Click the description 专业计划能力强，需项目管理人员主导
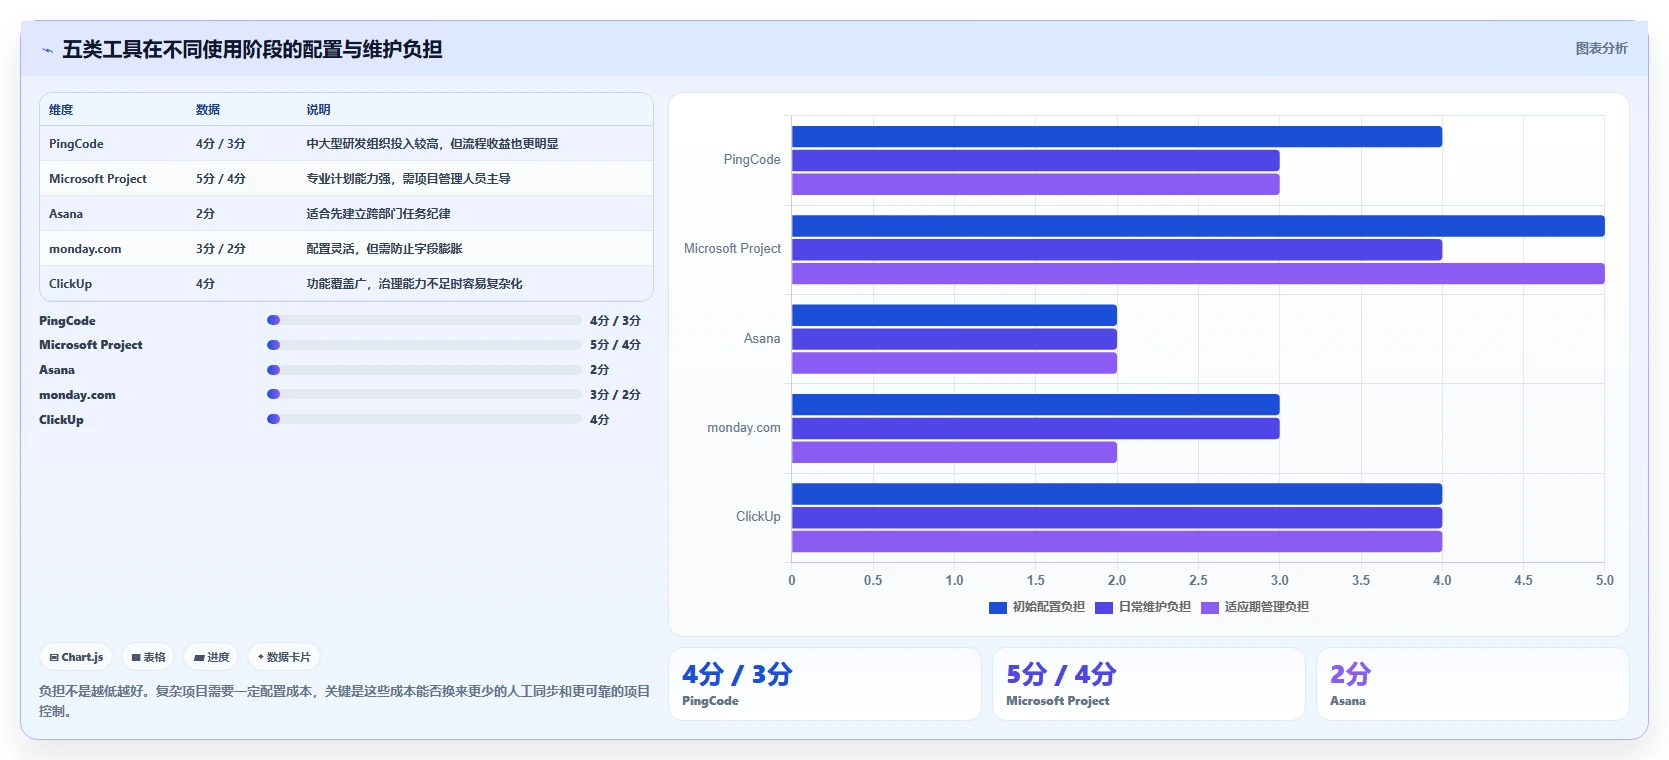1669x760 pixels. point(408,179)
